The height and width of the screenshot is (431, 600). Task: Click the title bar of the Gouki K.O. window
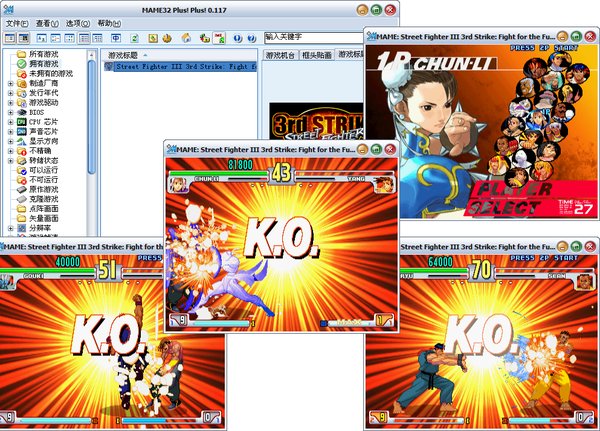tap(82, 247)
